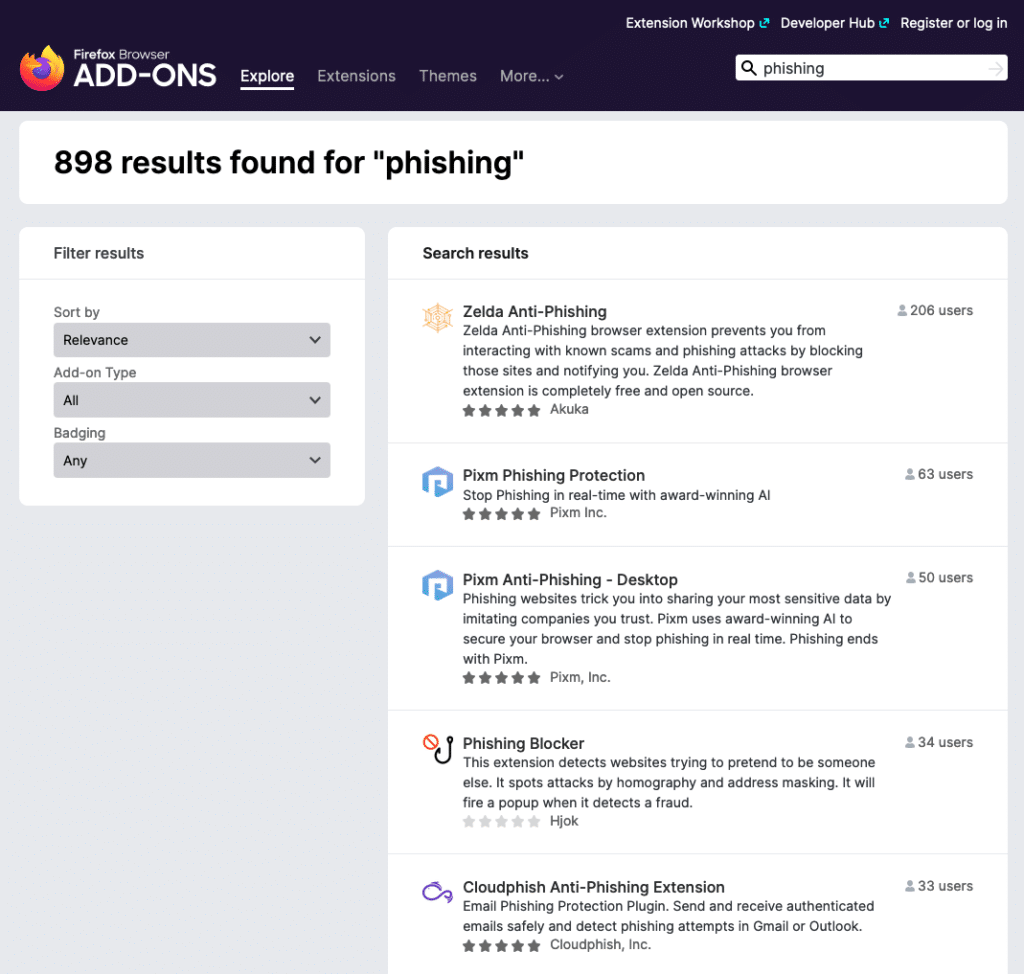Click the Filter results heading
Screen dimensions: 1024x974
tap(99, 253)
